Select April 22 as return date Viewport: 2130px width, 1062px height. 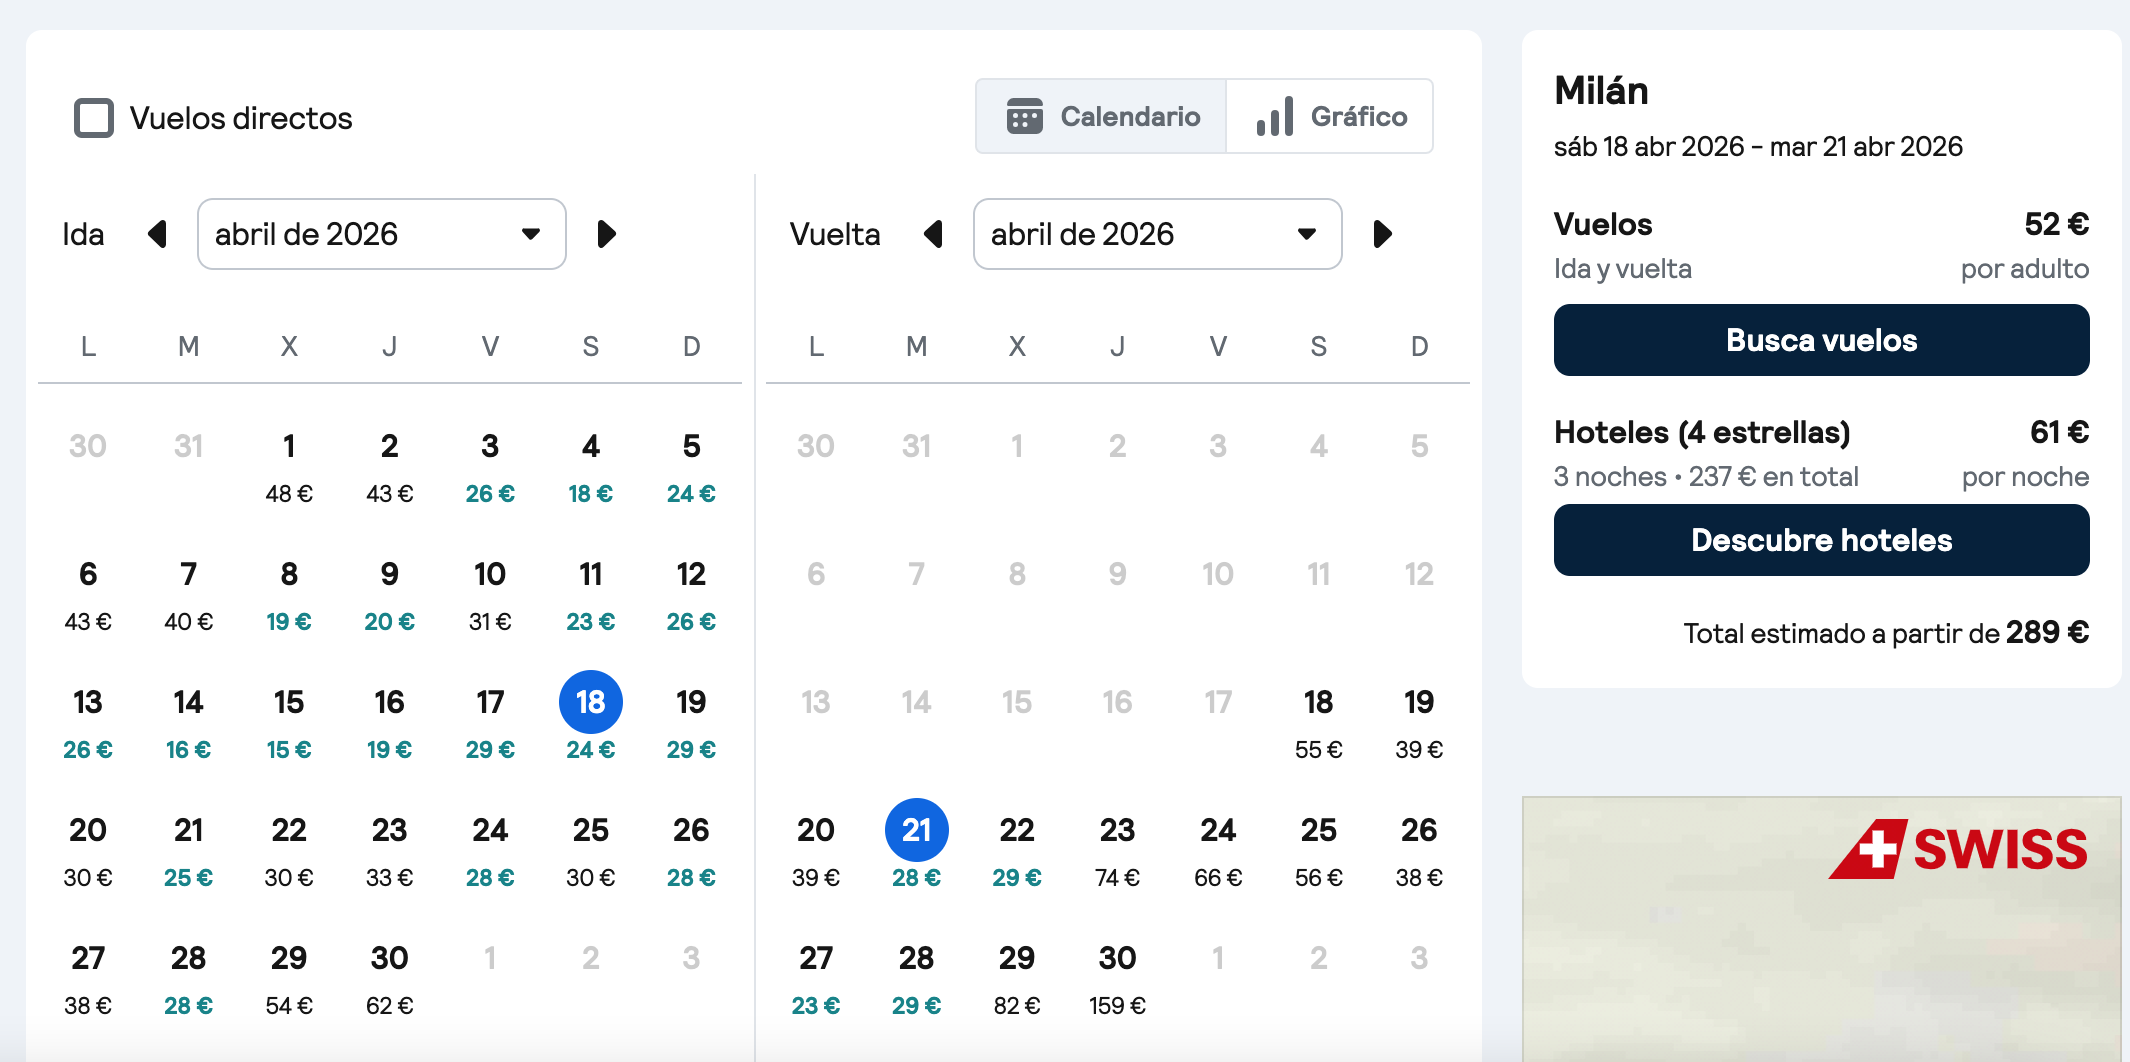pos(1017,850)
